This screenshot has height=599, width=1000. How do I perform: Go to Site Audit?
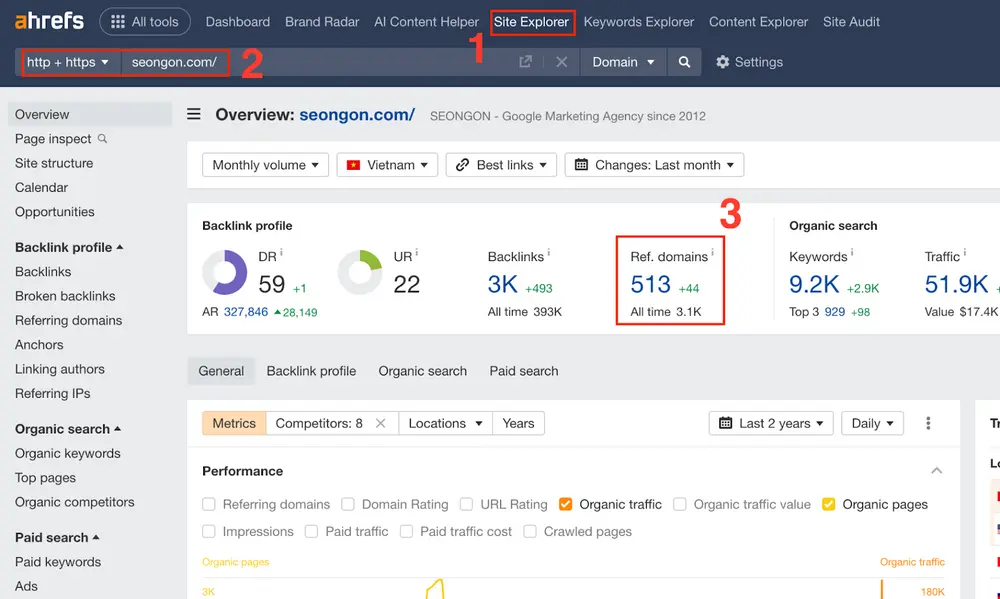pos(851,22)
